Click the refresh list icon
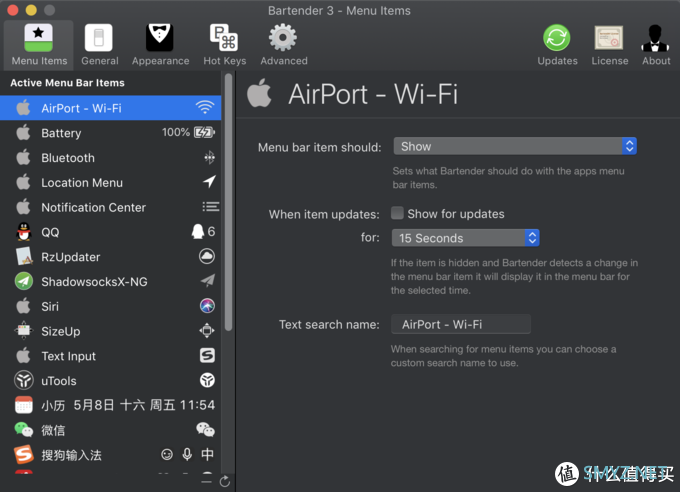The width and height of the screenshot is (680, 492). tap(225, 481)
